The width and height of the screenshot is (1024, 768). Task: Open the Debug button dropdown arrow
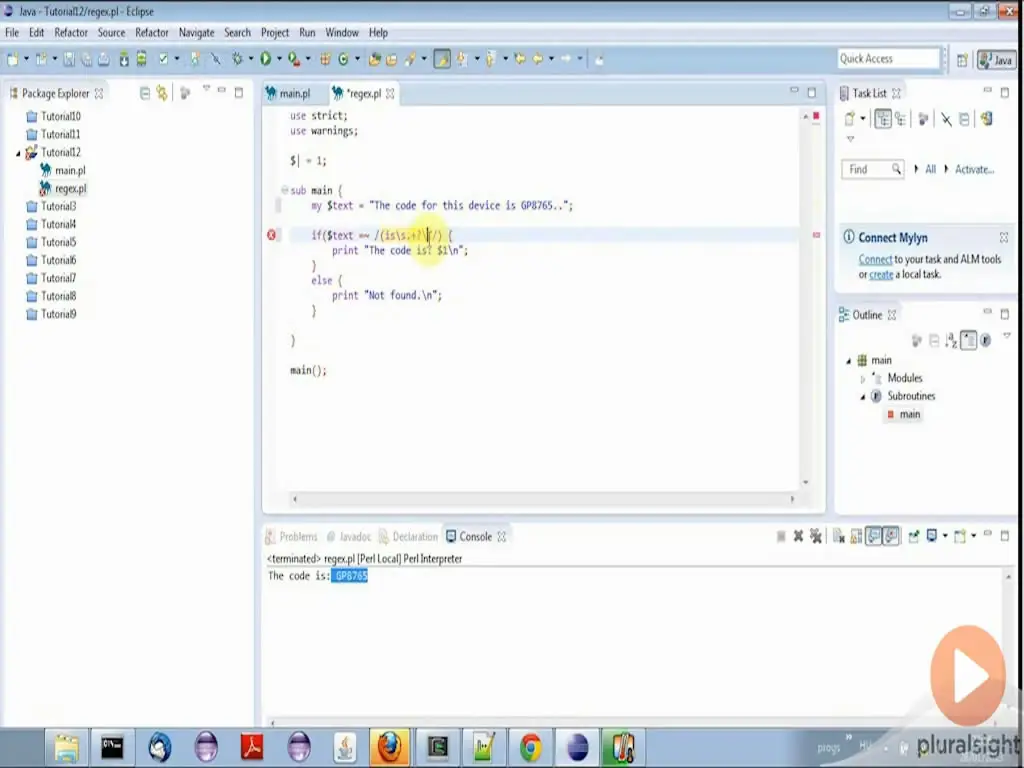click(251, 59)
